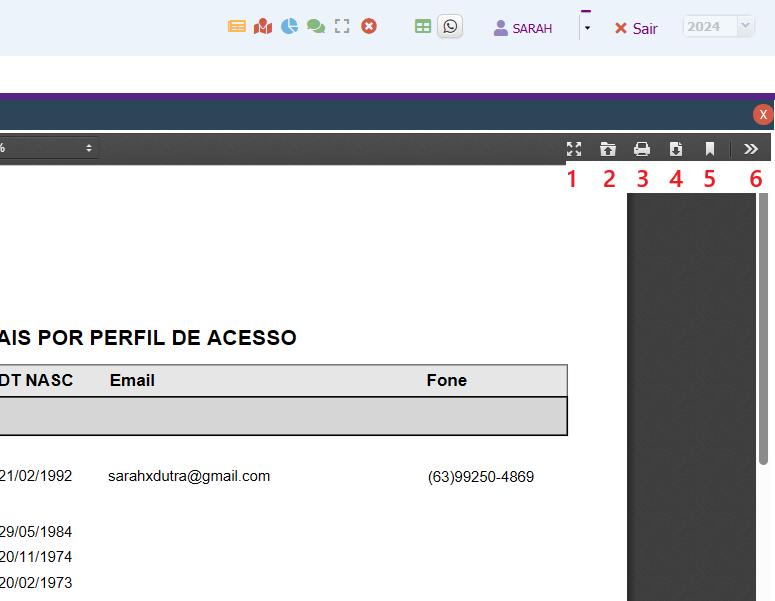Open the SARAH user profile
This screenshot has width=775, height=601.
click(523, 28)
